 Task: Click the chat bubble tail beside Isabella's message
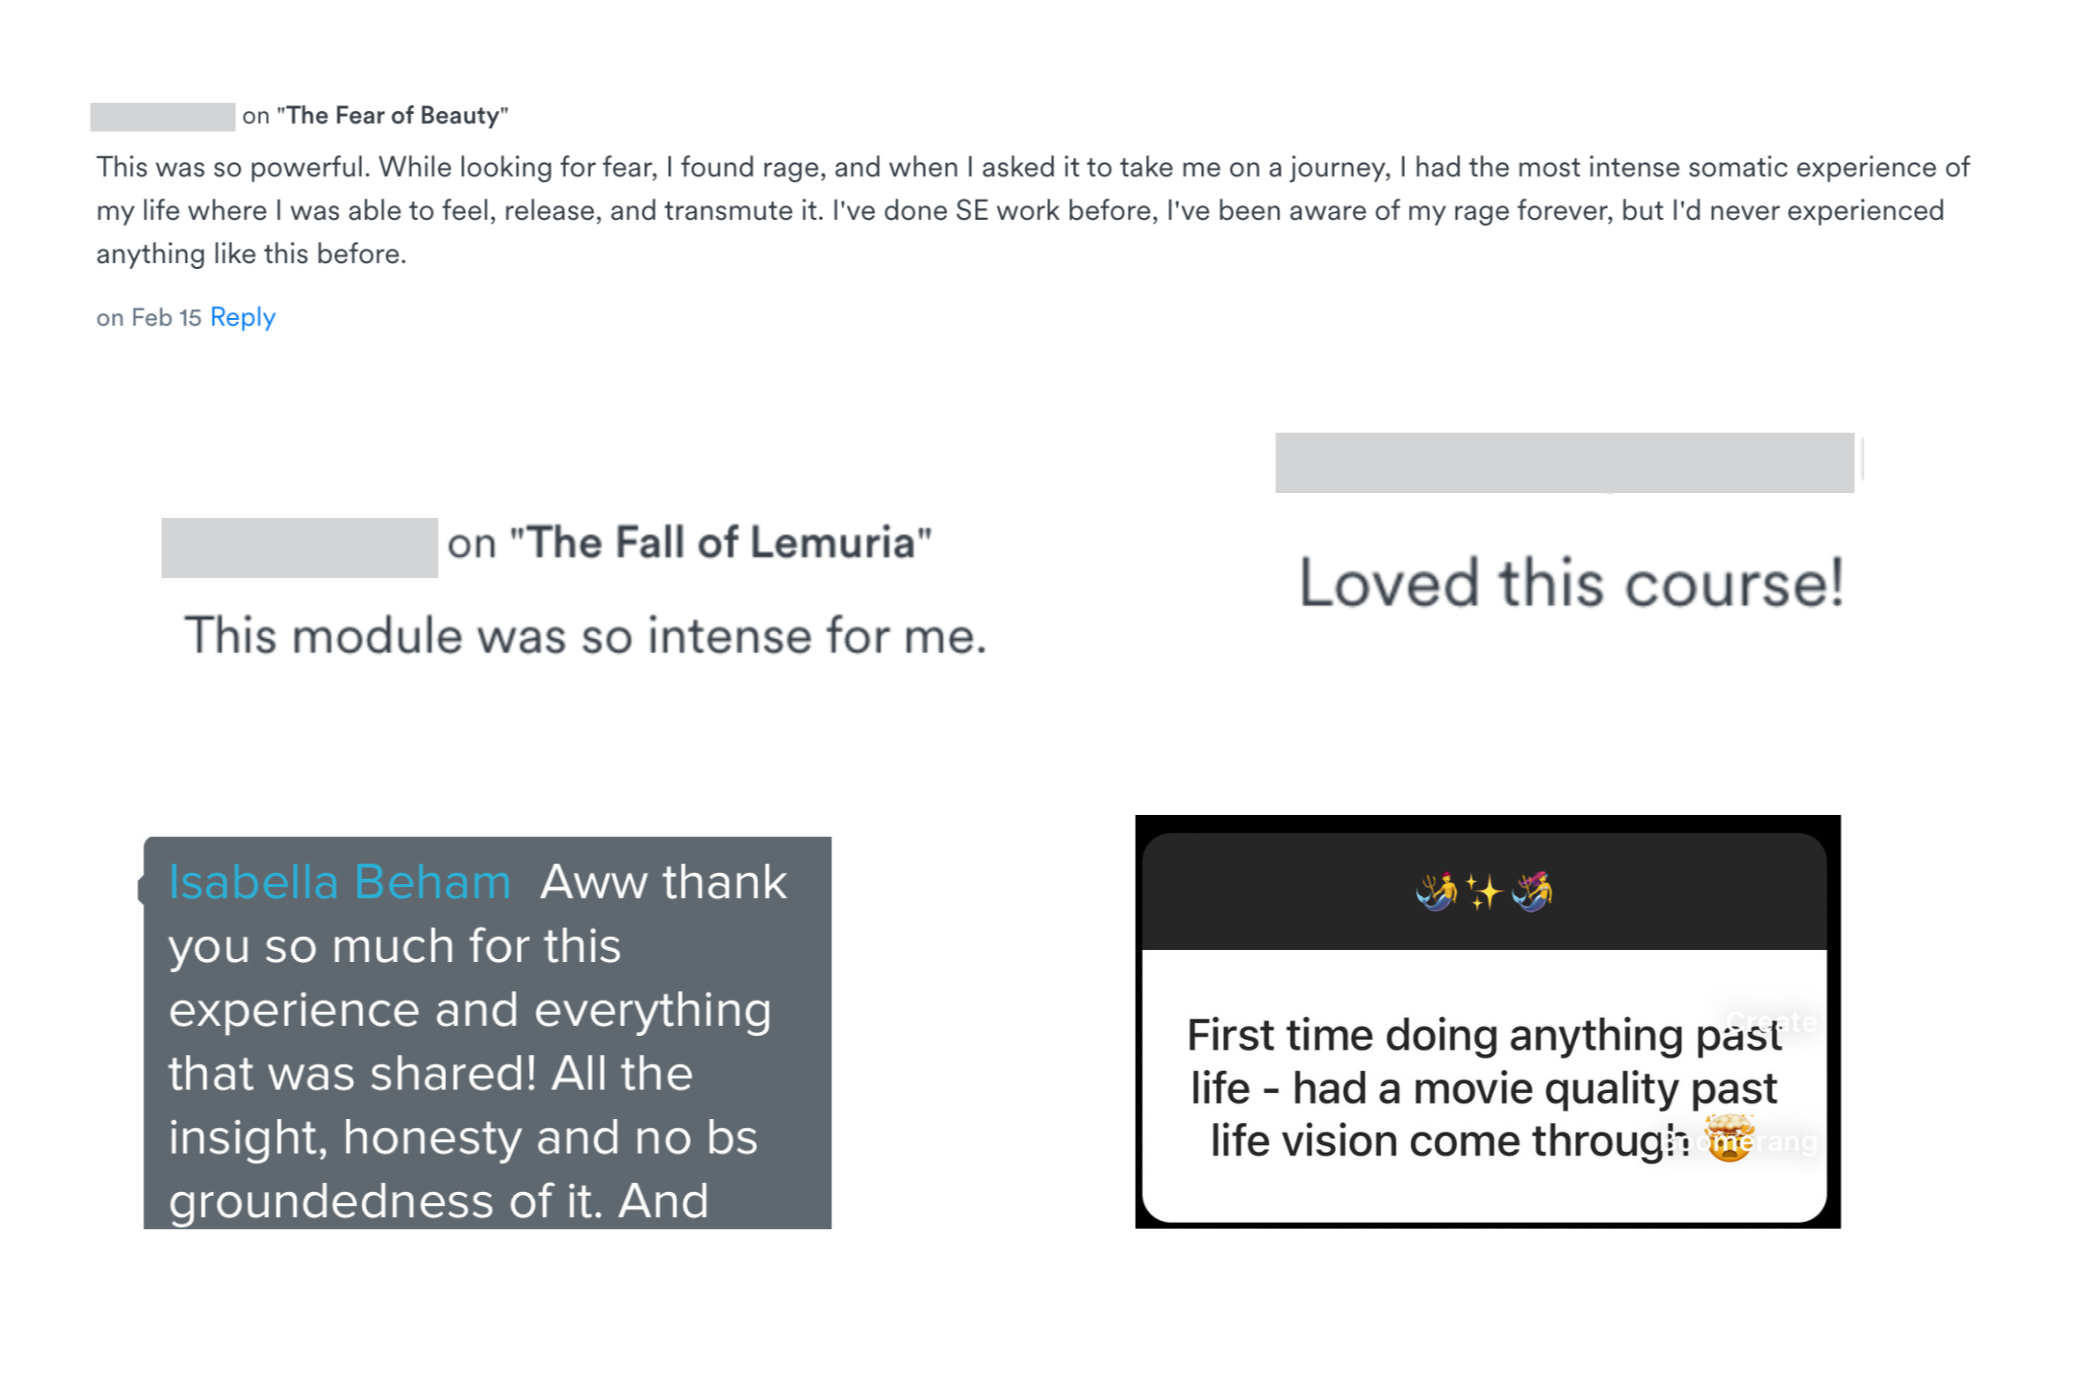coord(141,889)
